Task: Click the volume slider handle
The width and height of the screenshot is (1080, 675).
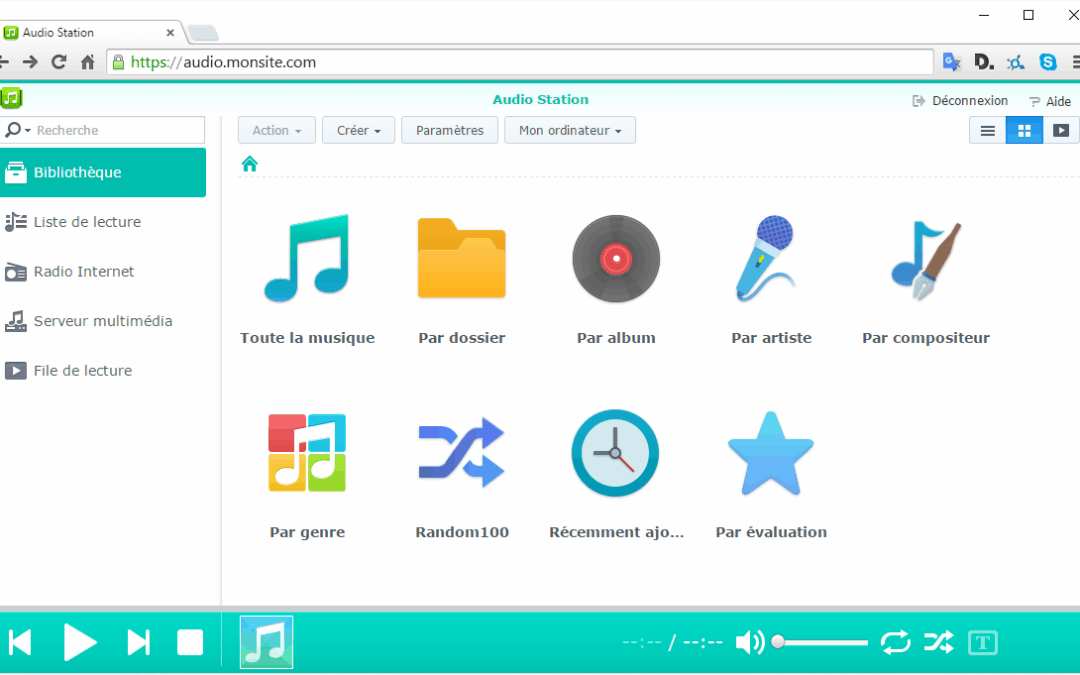Action: point(778,642)
